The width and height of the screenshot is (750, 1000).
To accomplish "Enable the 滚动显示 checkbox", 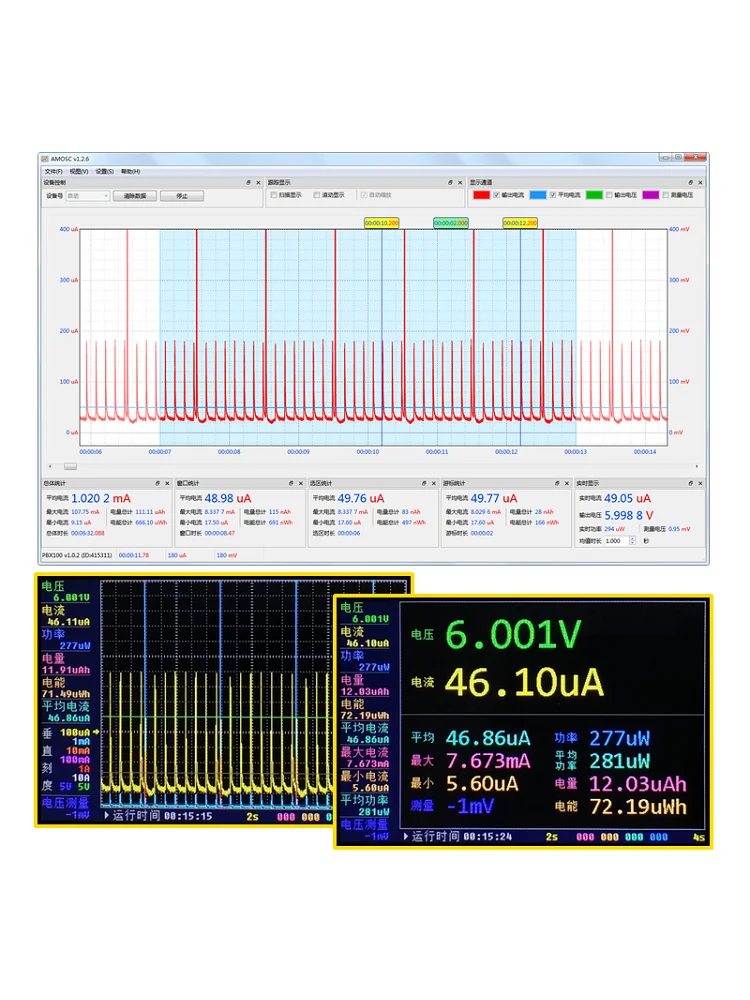I will click(x=316, y=195).
